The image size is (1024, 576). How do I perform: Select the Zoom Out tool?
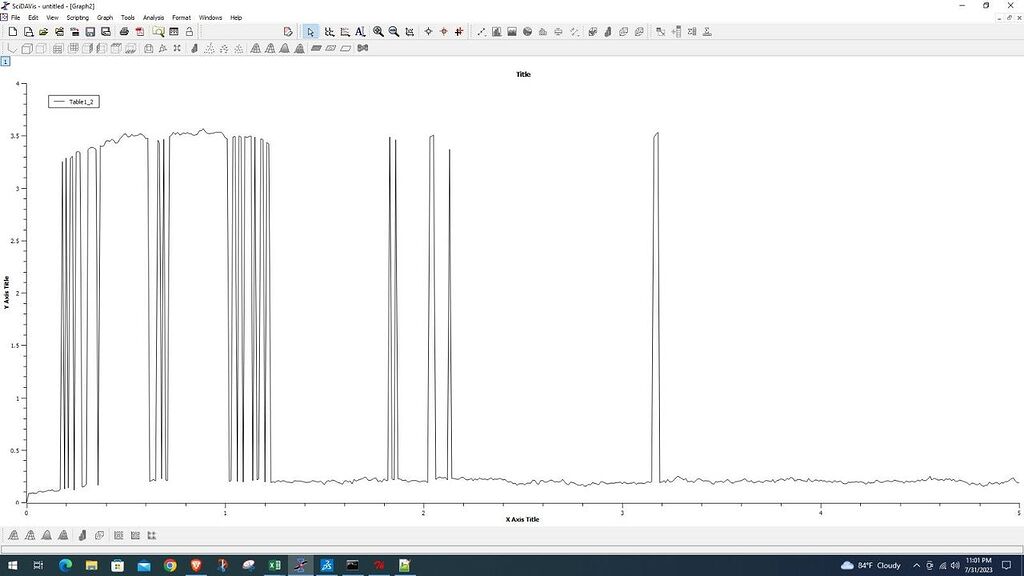(396, 31)
